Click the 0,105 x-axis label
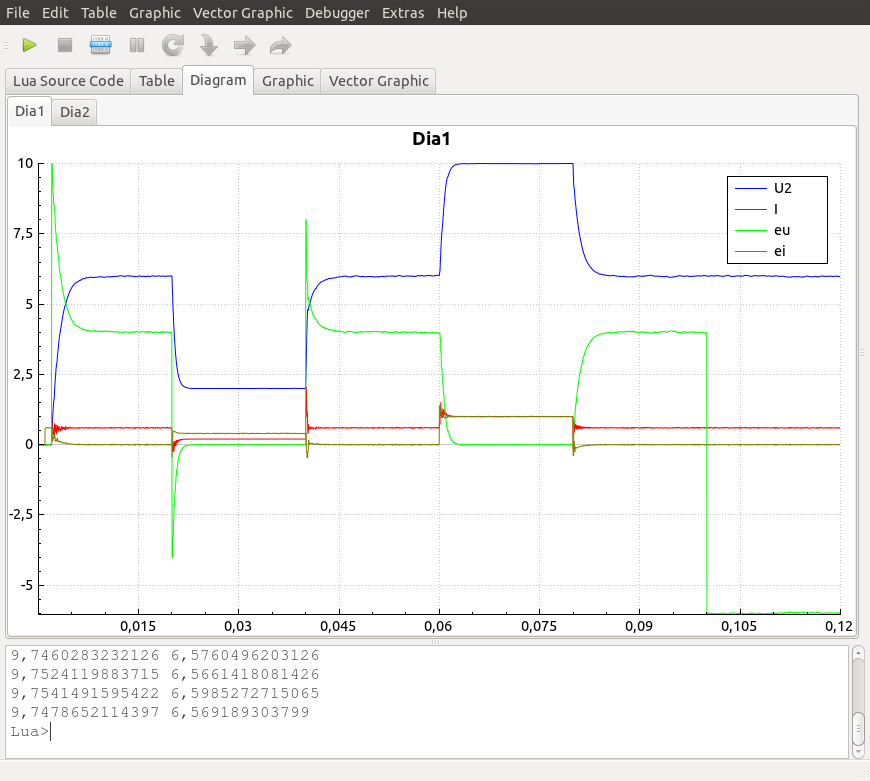 [739, 626]
